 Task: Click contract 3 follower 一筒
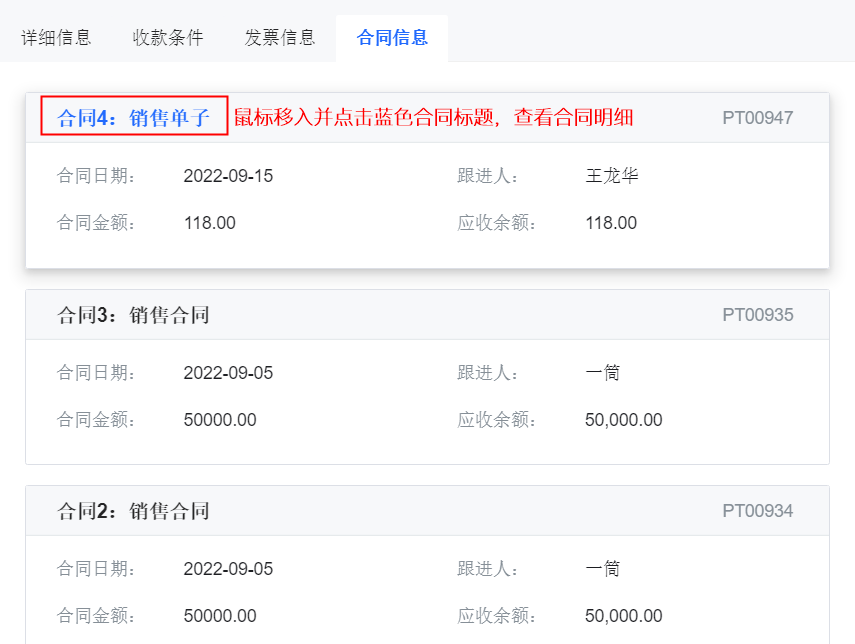603,373
